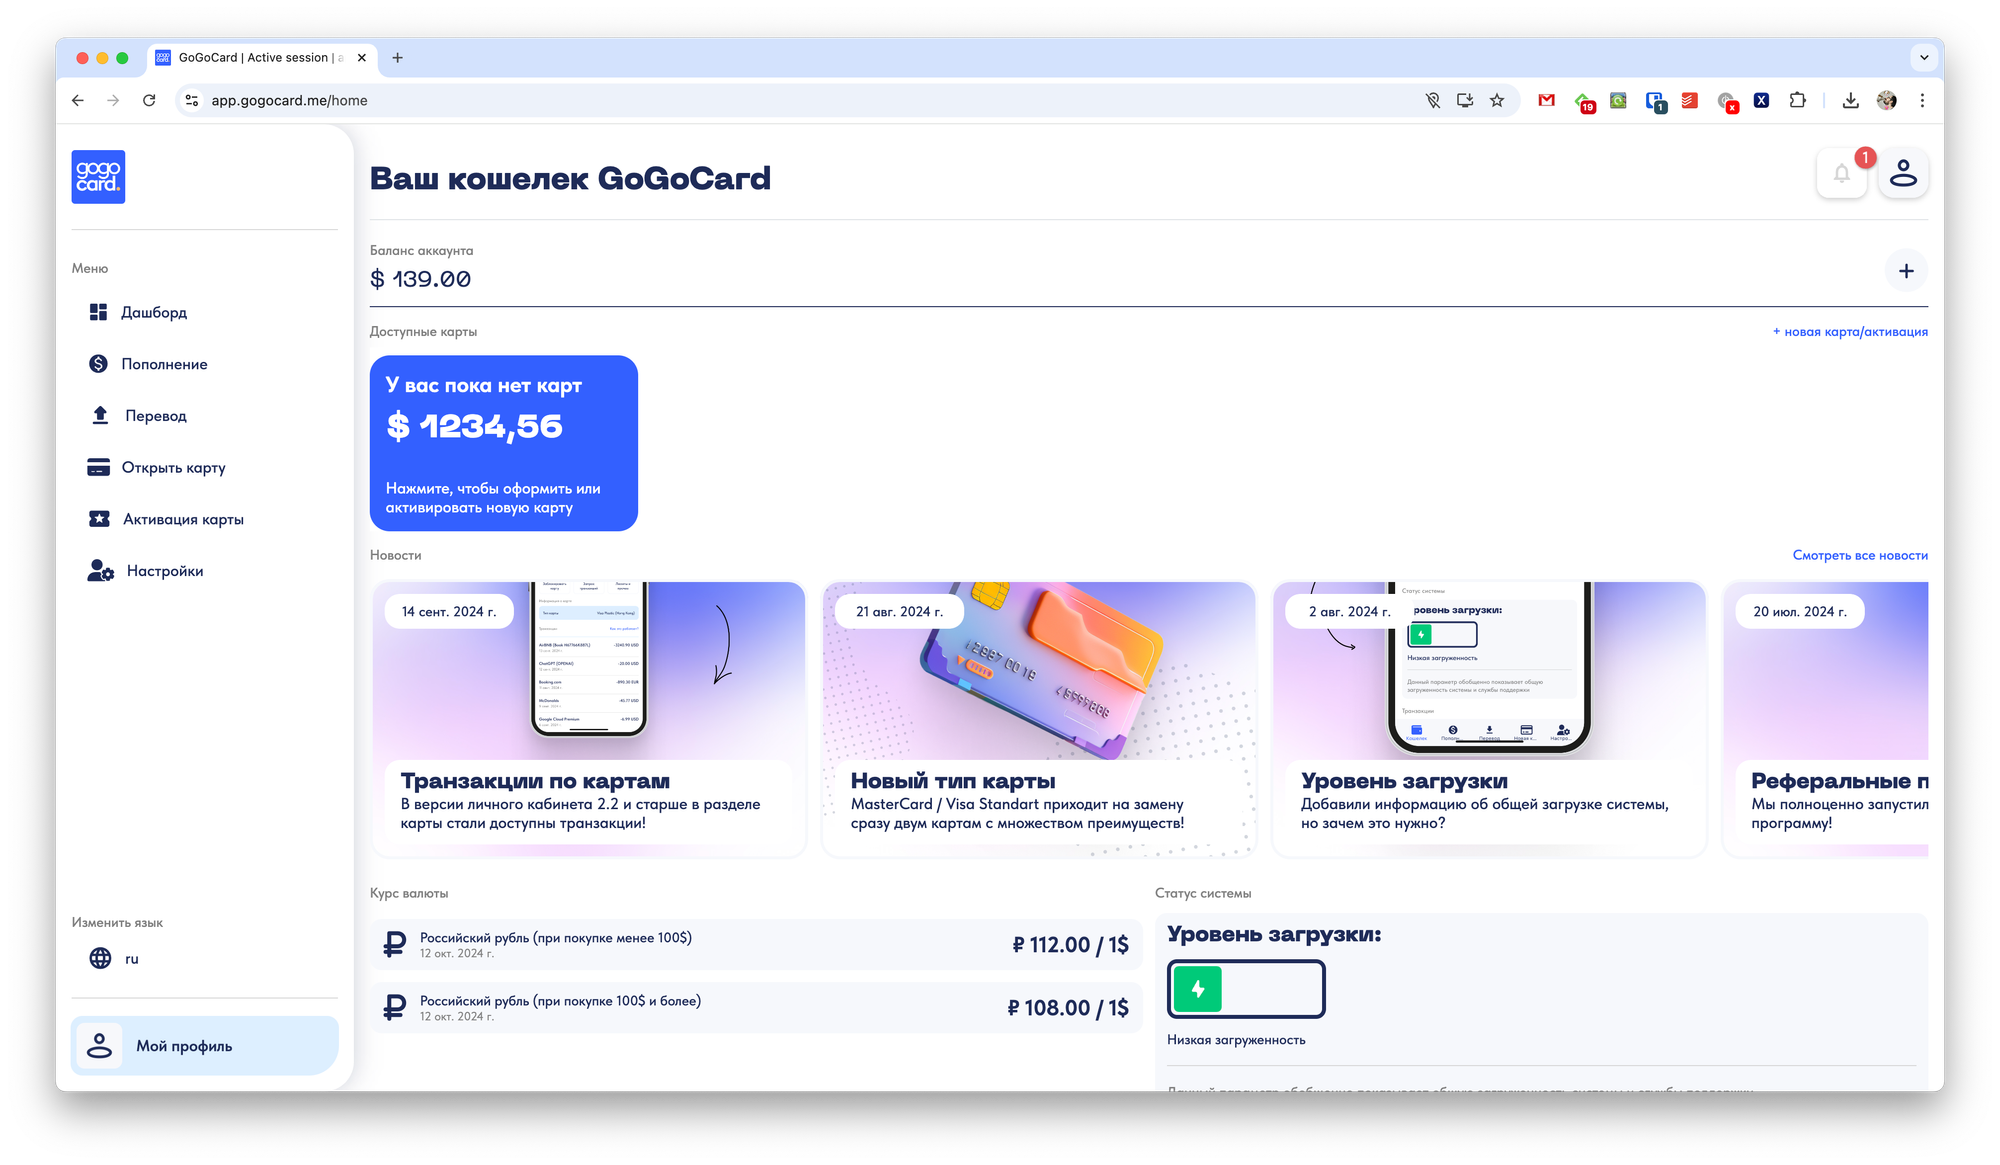Open the Дашборд menu item
Image resolution: width=2000 pixels, height=1165 pixels.
click(x=154, y=312)
